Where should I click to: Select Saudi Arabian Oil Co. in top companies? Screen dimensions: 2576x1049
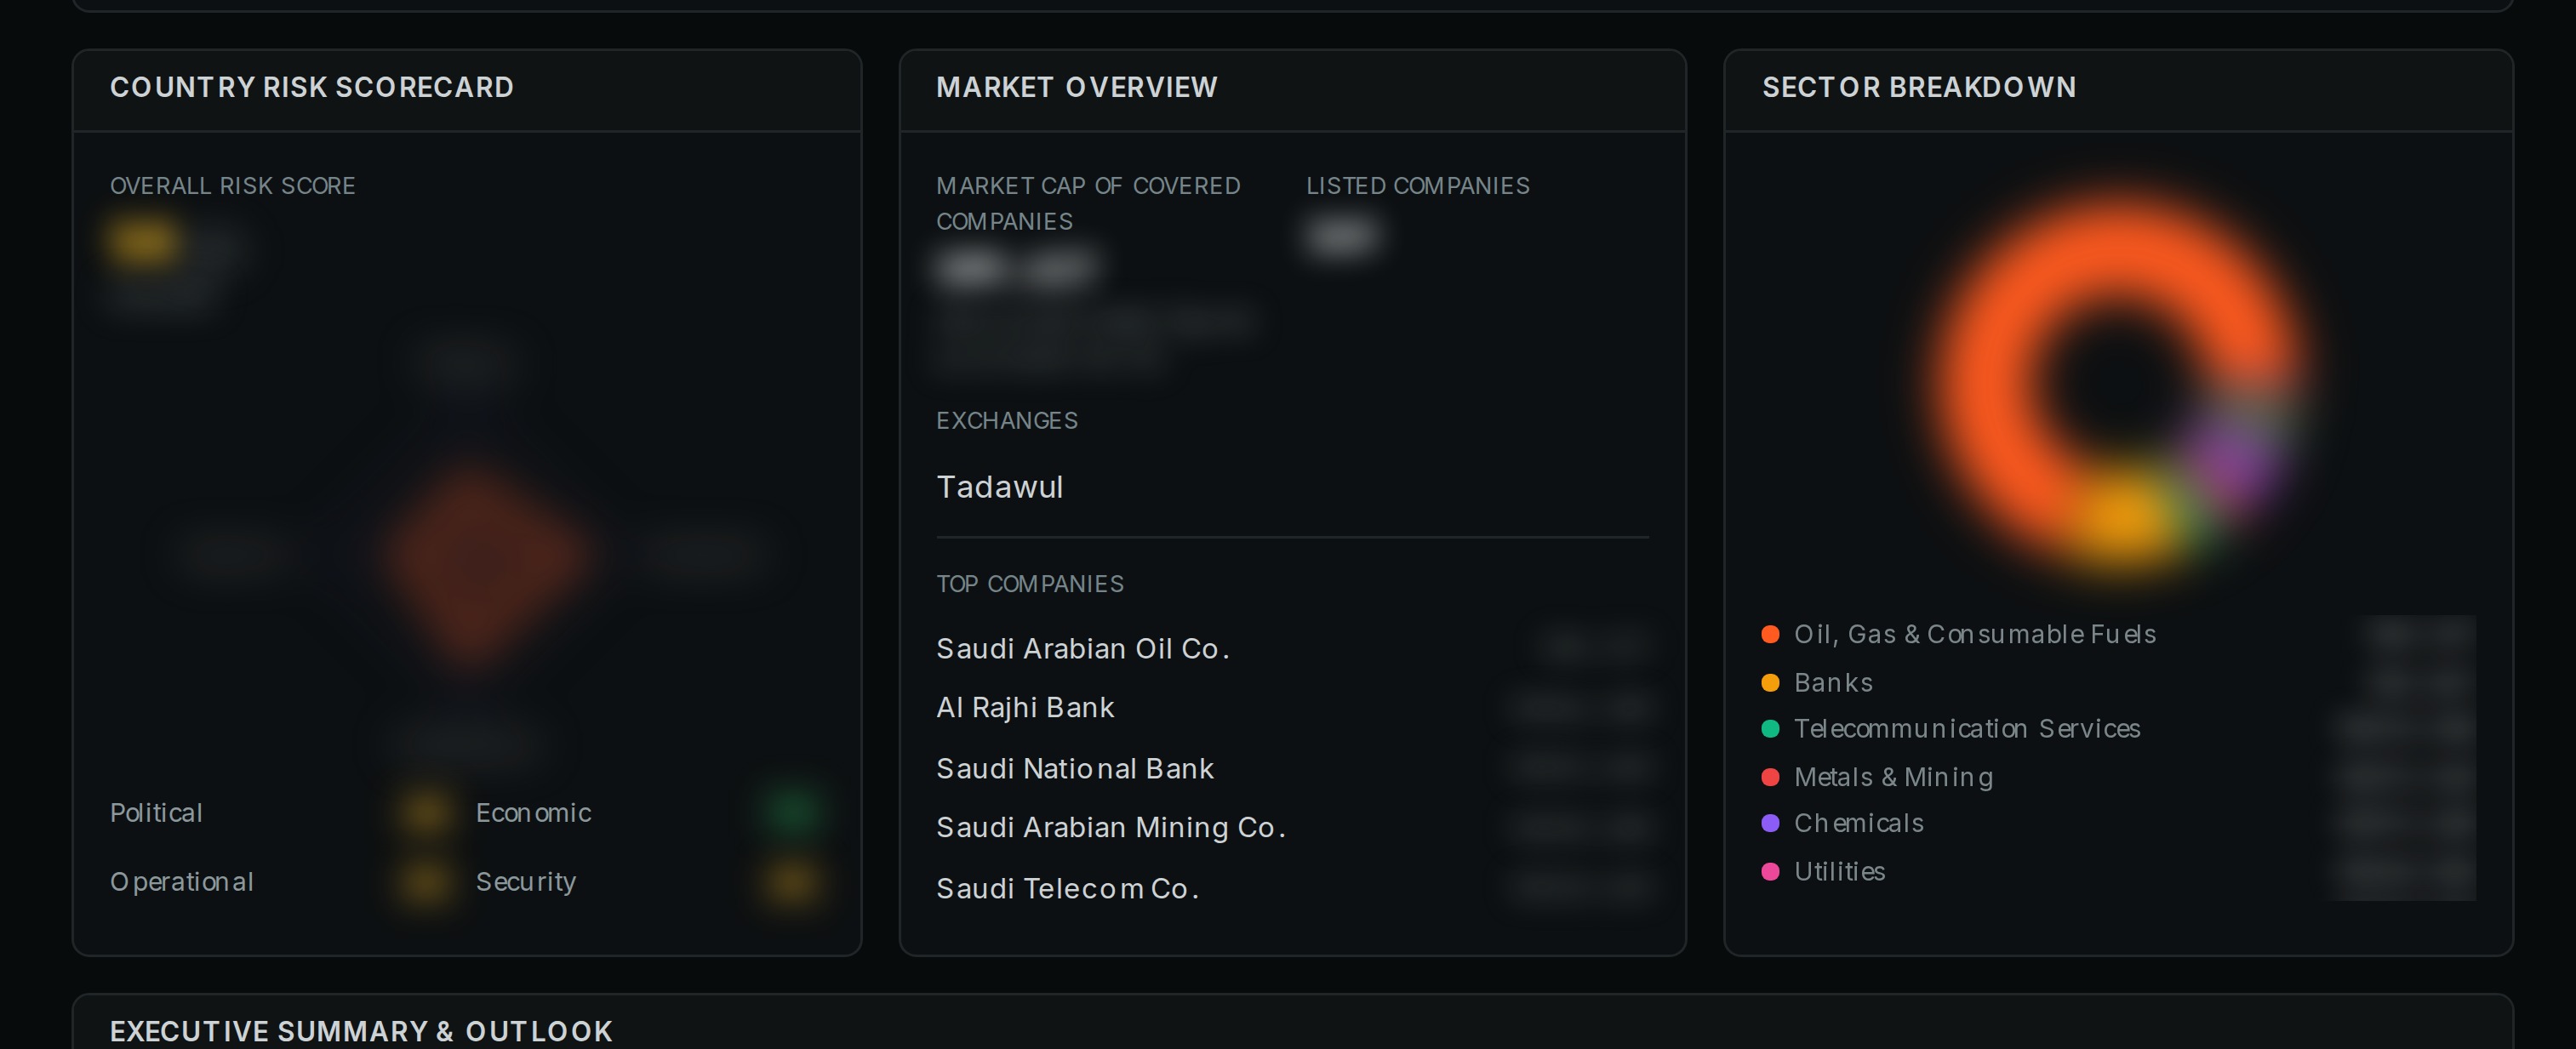(1292, 649)
